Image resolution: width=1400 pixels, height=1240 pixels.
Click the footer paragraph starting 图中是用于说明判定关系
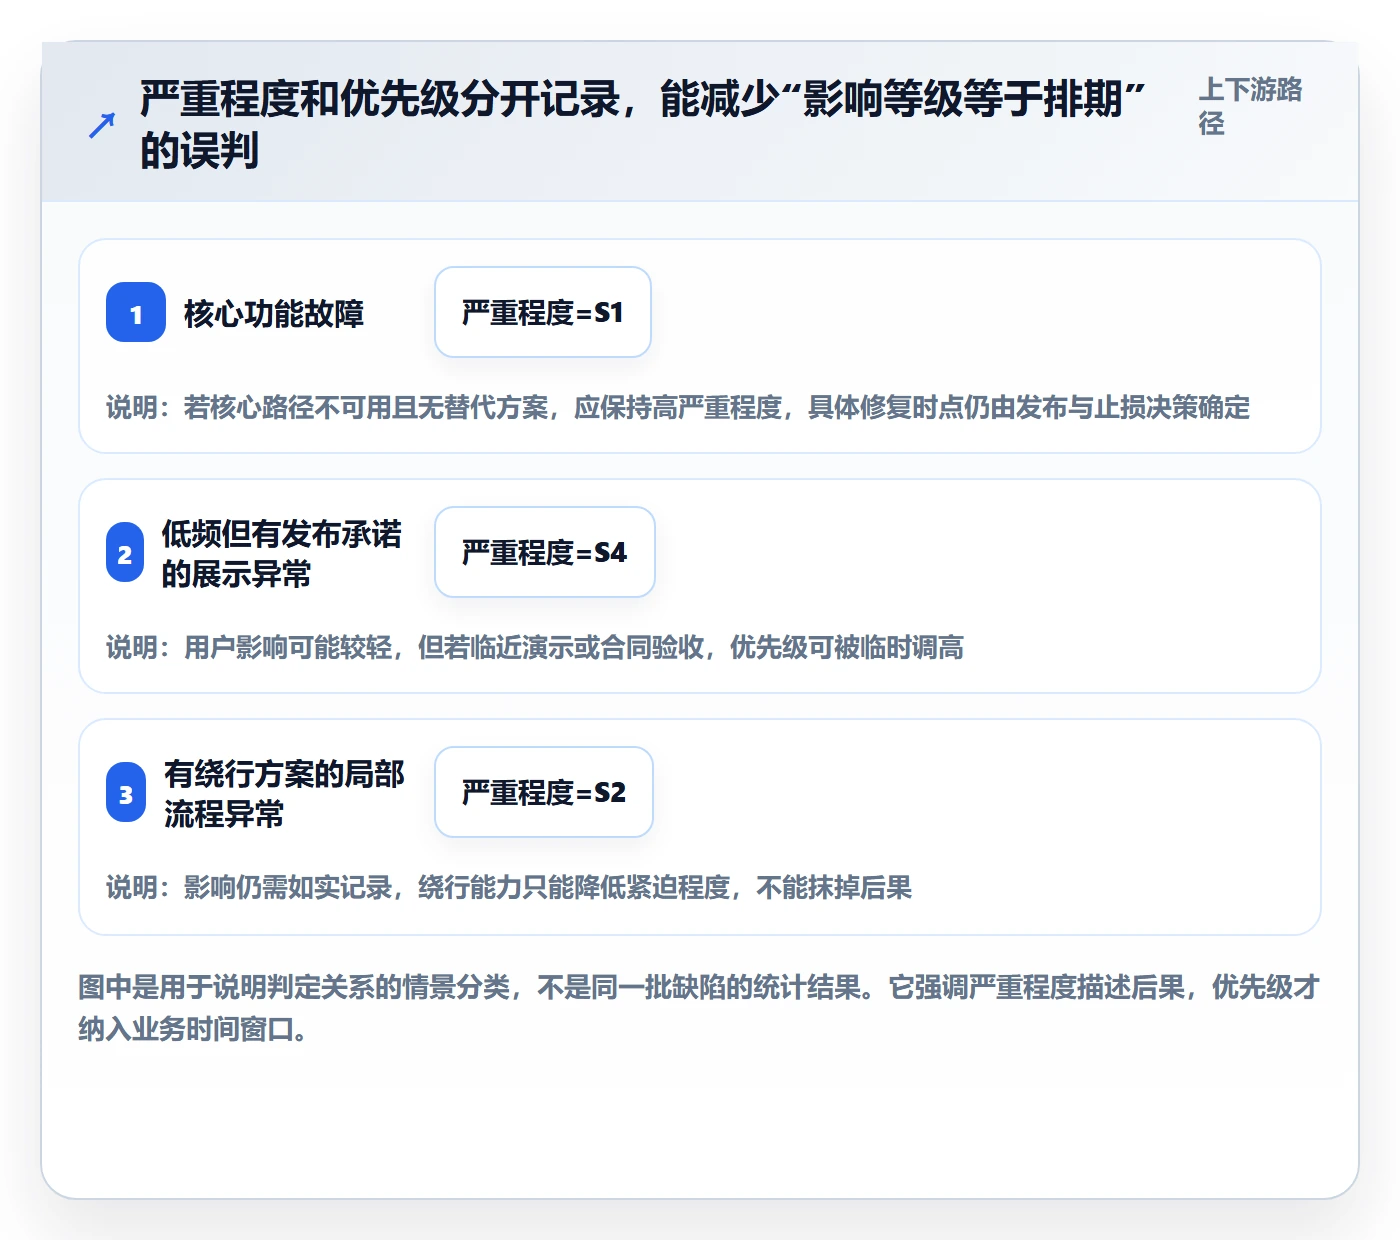click(699, 1008)
